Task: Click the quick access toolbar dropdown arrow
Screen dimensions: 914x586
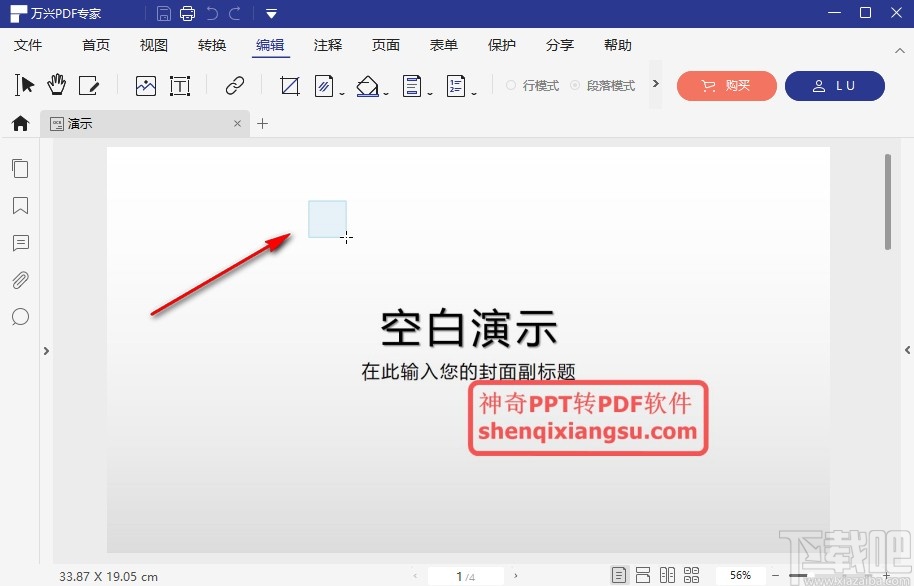Action: coord(270,13)
